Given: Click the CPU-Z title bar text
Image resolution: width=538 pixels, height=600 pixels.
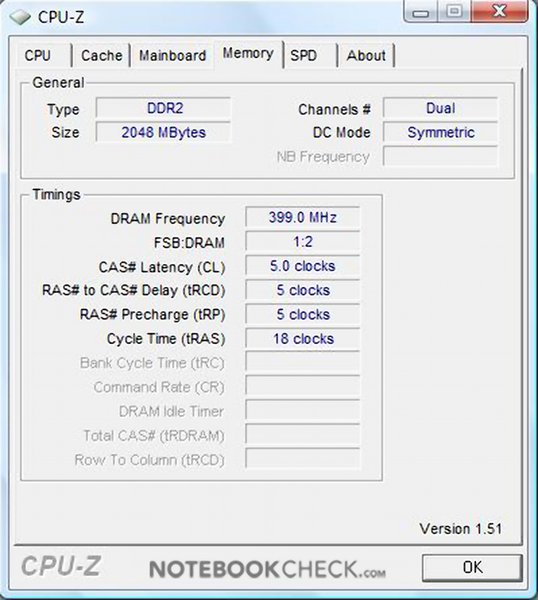Looking at the screenshot, I should pyautogui.click(x=61, y=17).
